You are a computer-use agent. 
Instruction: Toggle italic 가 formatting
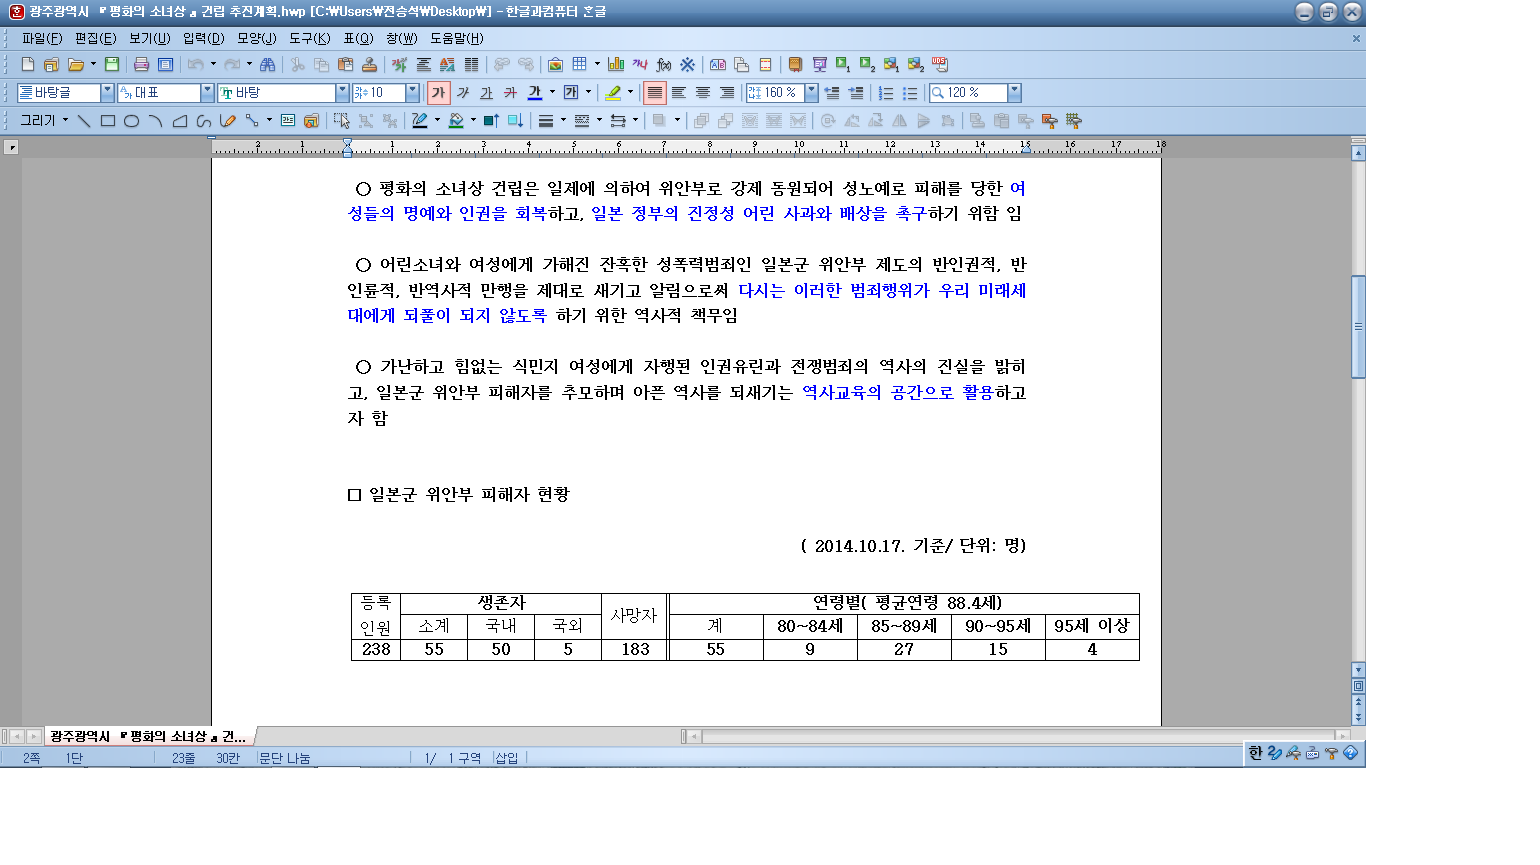point(463,93)
